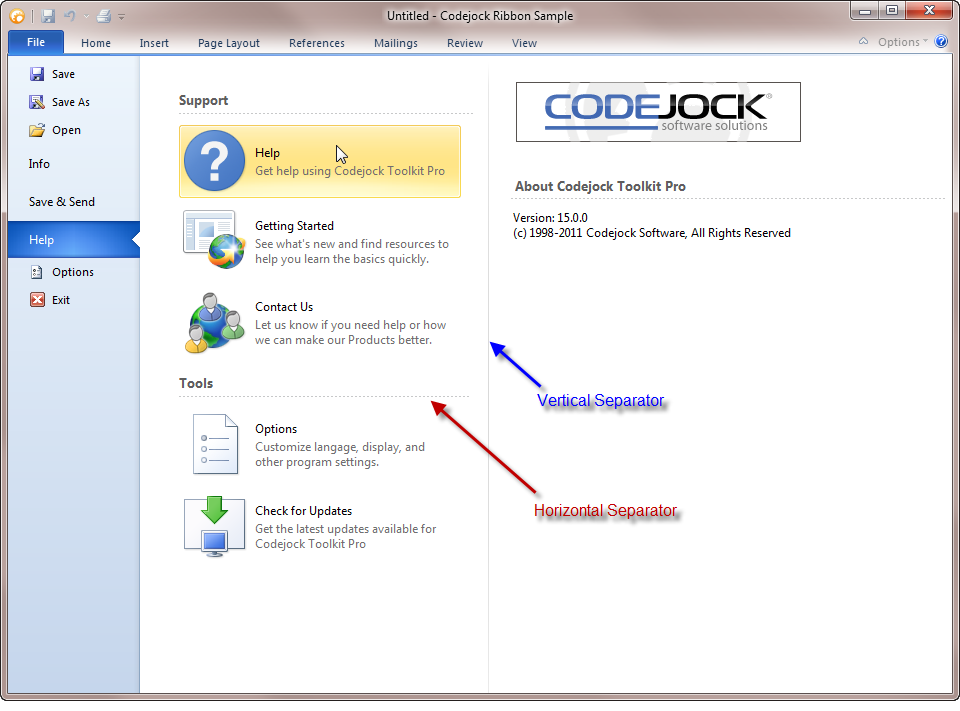The width and height of the screenshot is (960, 711).
Task: Click the 'Version: 15.0.0' text
Action: (550, 217)
